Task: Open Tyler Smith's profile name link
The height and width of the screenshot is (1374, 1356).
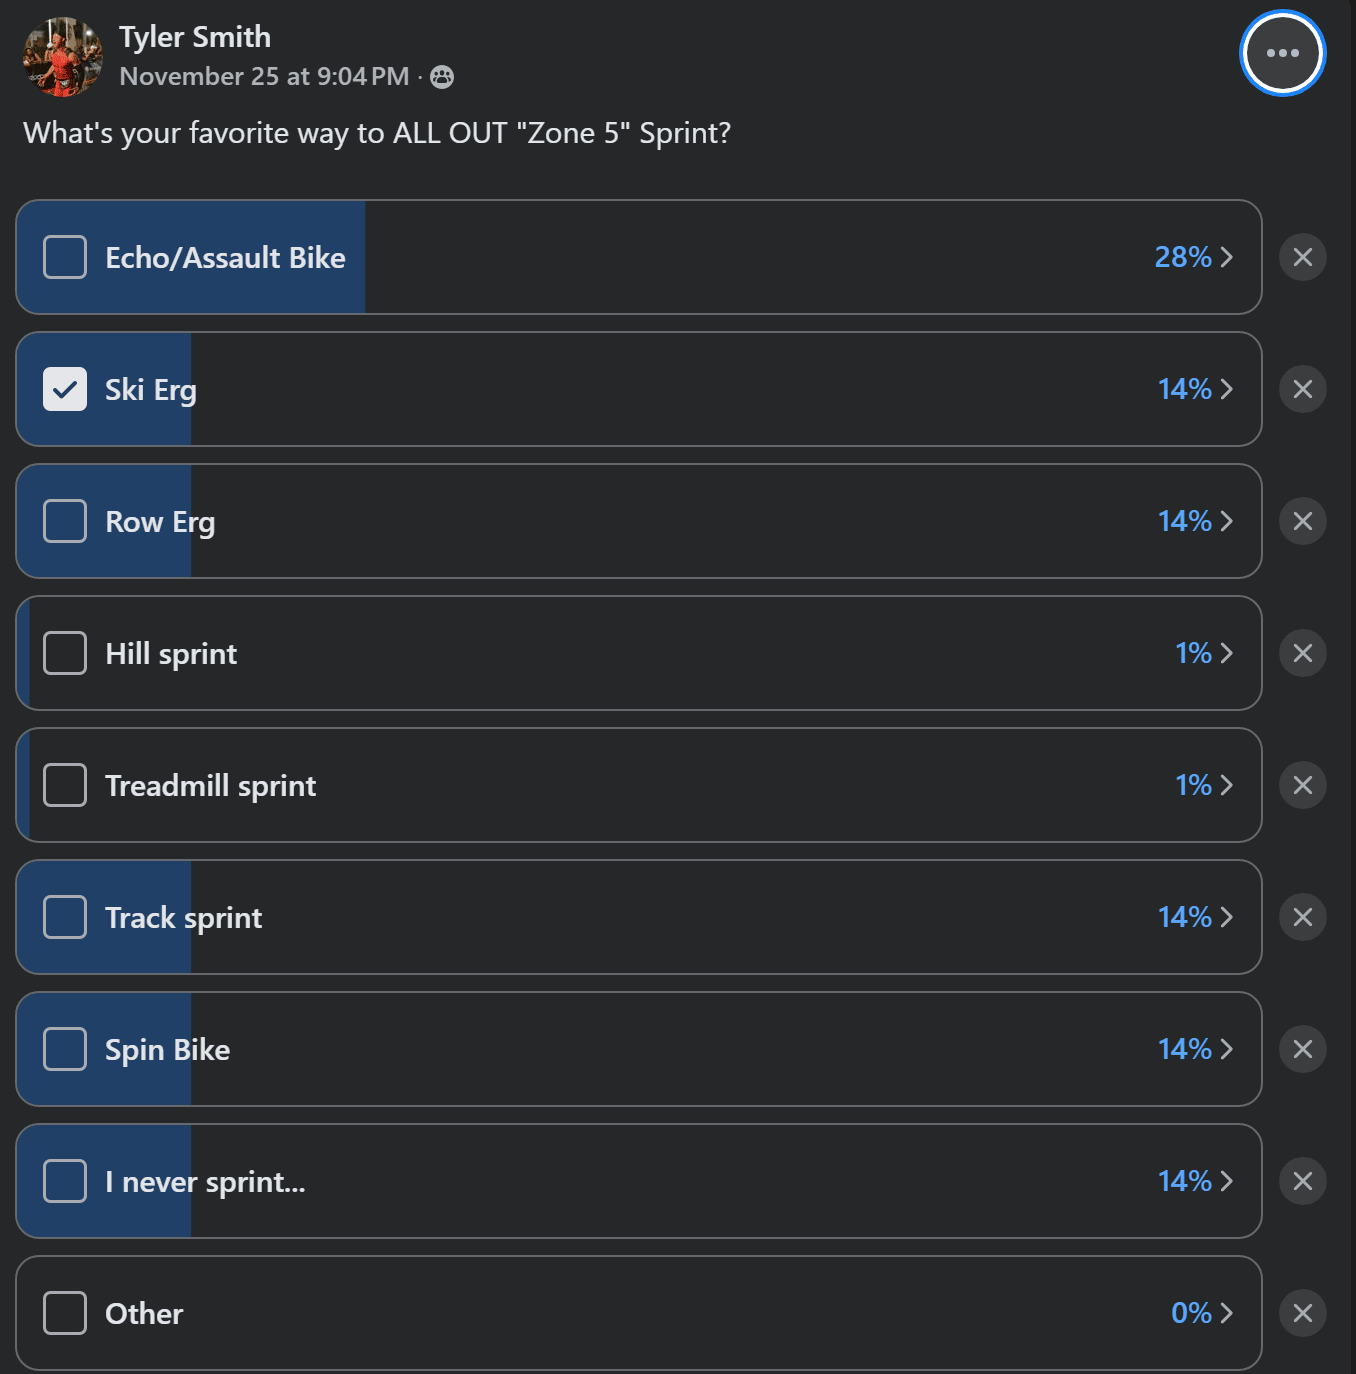Action: (x=195, y=37)
